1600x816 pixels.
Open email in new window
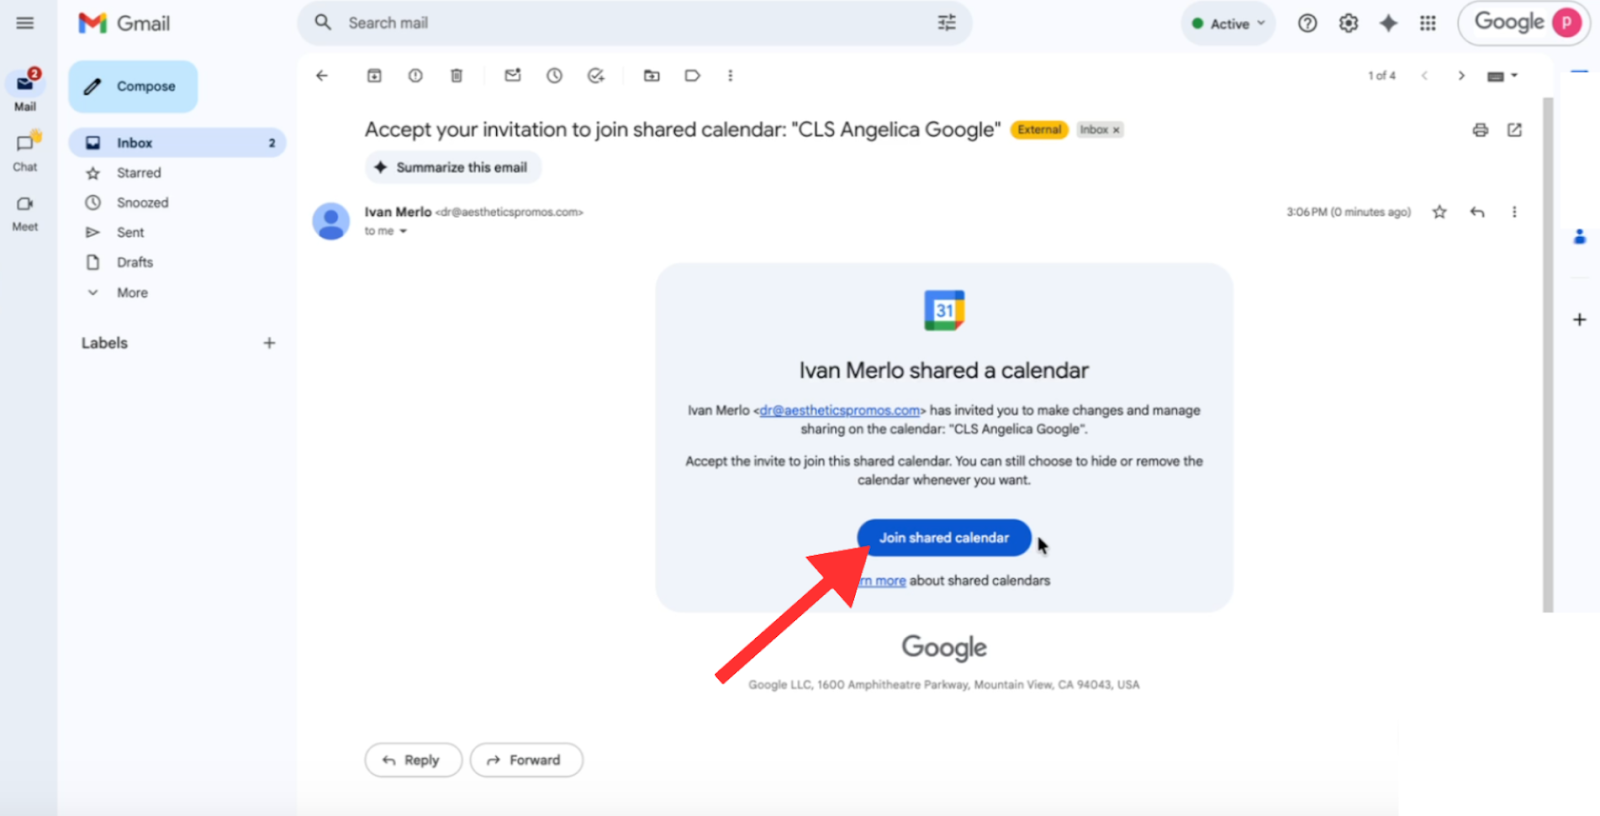[x=1514, y=130]
